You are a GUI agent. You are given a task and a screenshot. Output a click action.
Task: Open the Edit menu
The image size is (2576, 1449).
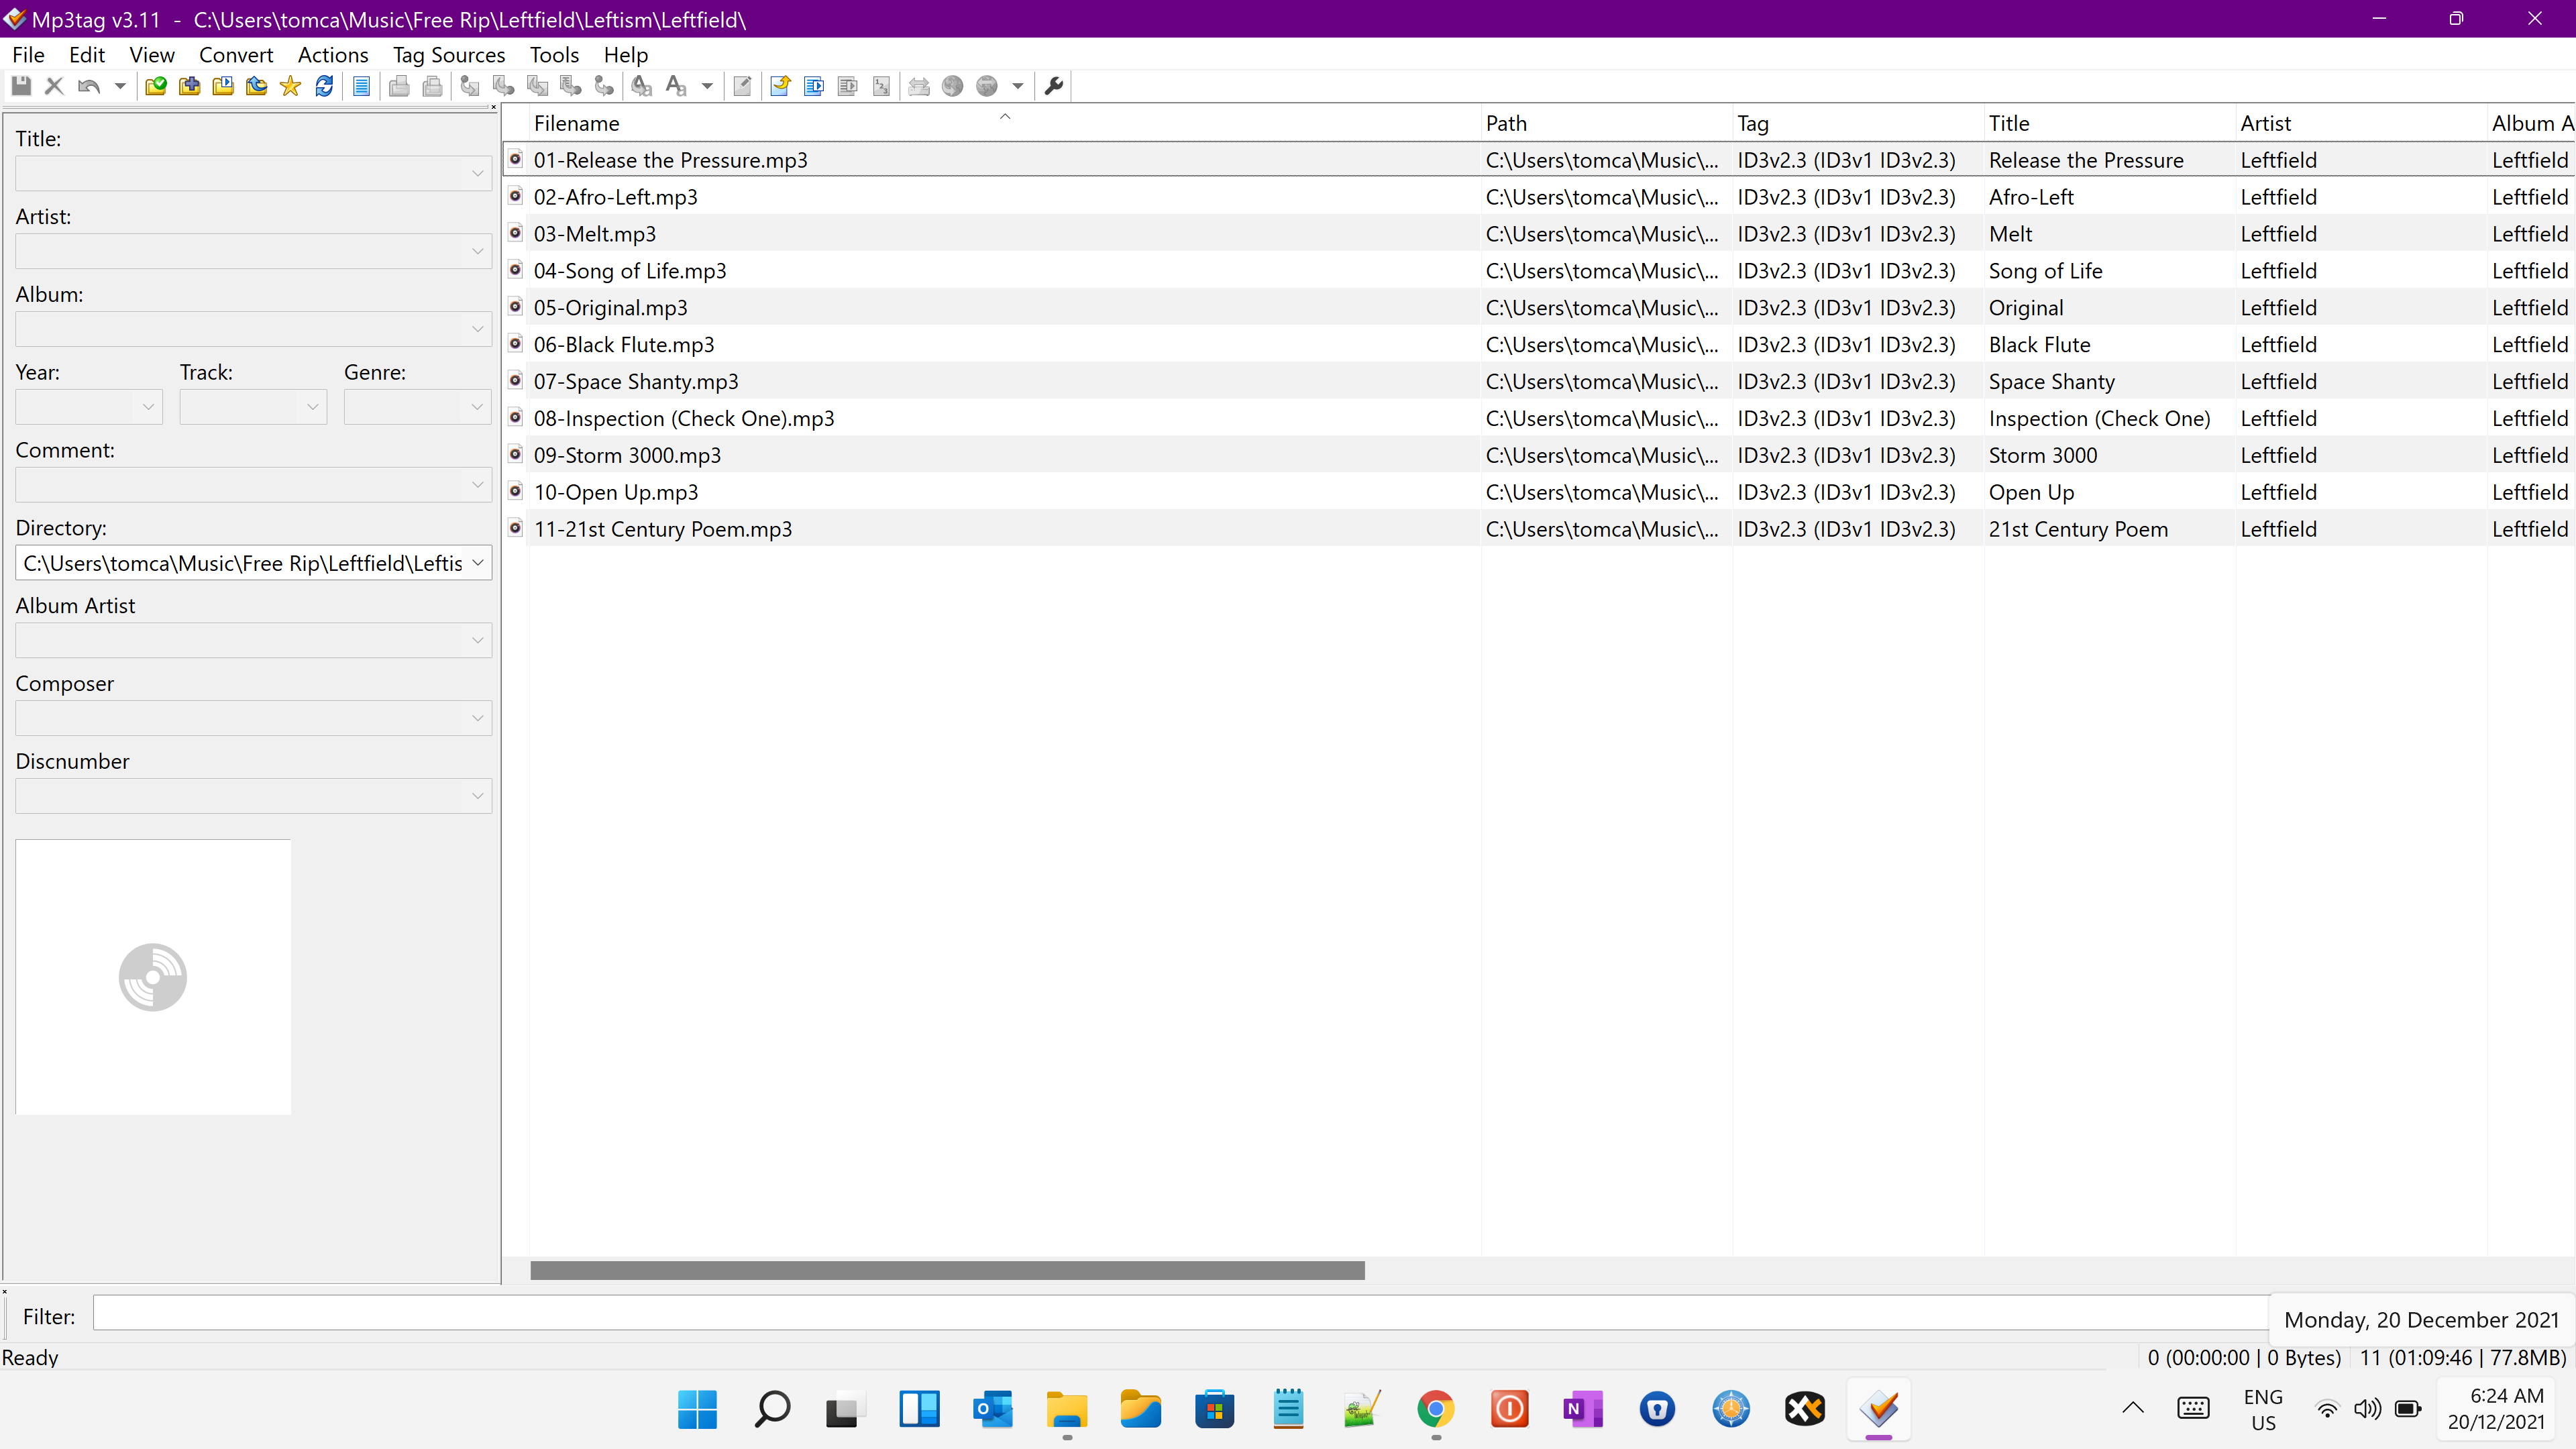point(87,55)
